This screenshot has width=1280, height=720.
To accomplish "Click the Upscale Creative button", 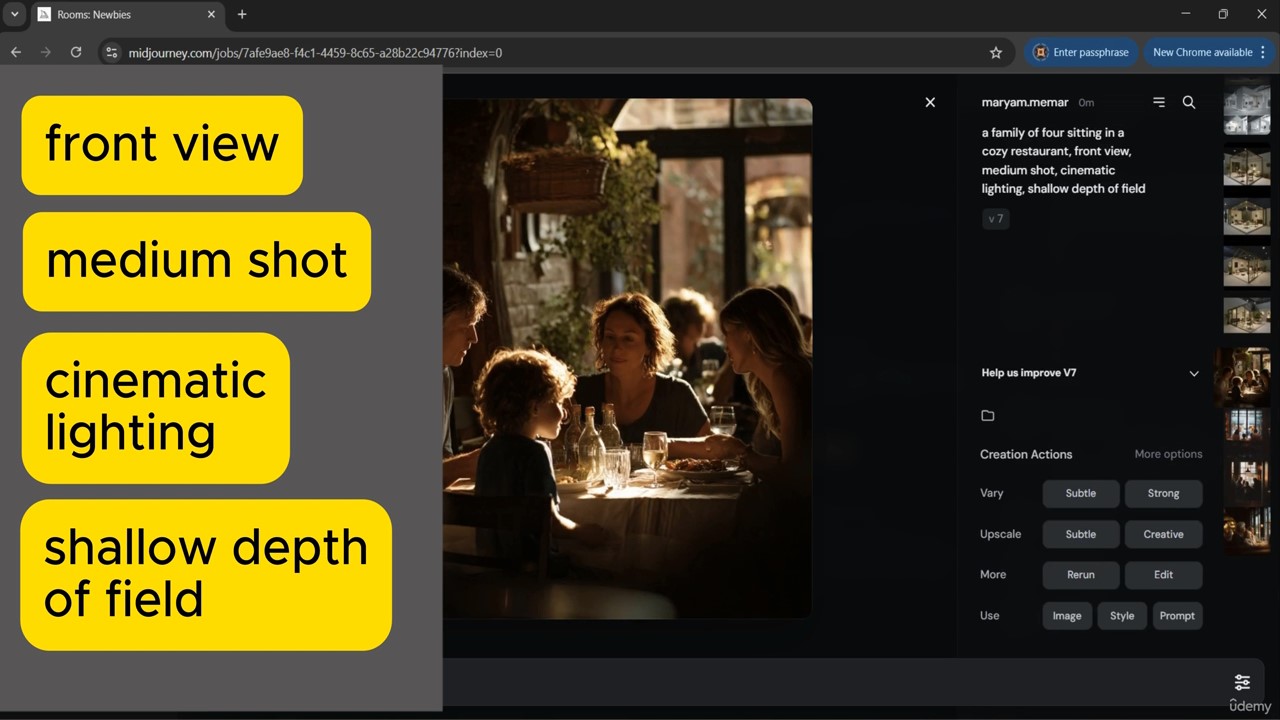I will click(1163, 534).
